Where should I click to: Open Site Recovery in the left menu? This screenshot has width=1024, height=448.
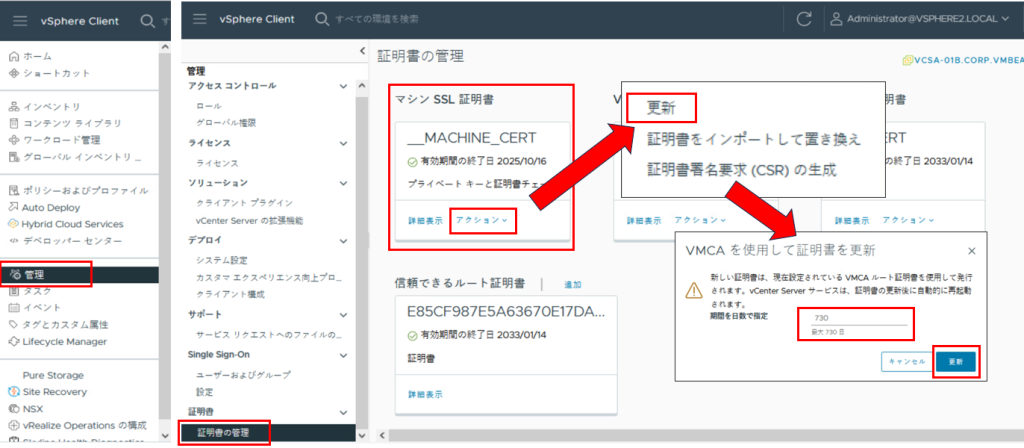(x=48, y=392)
